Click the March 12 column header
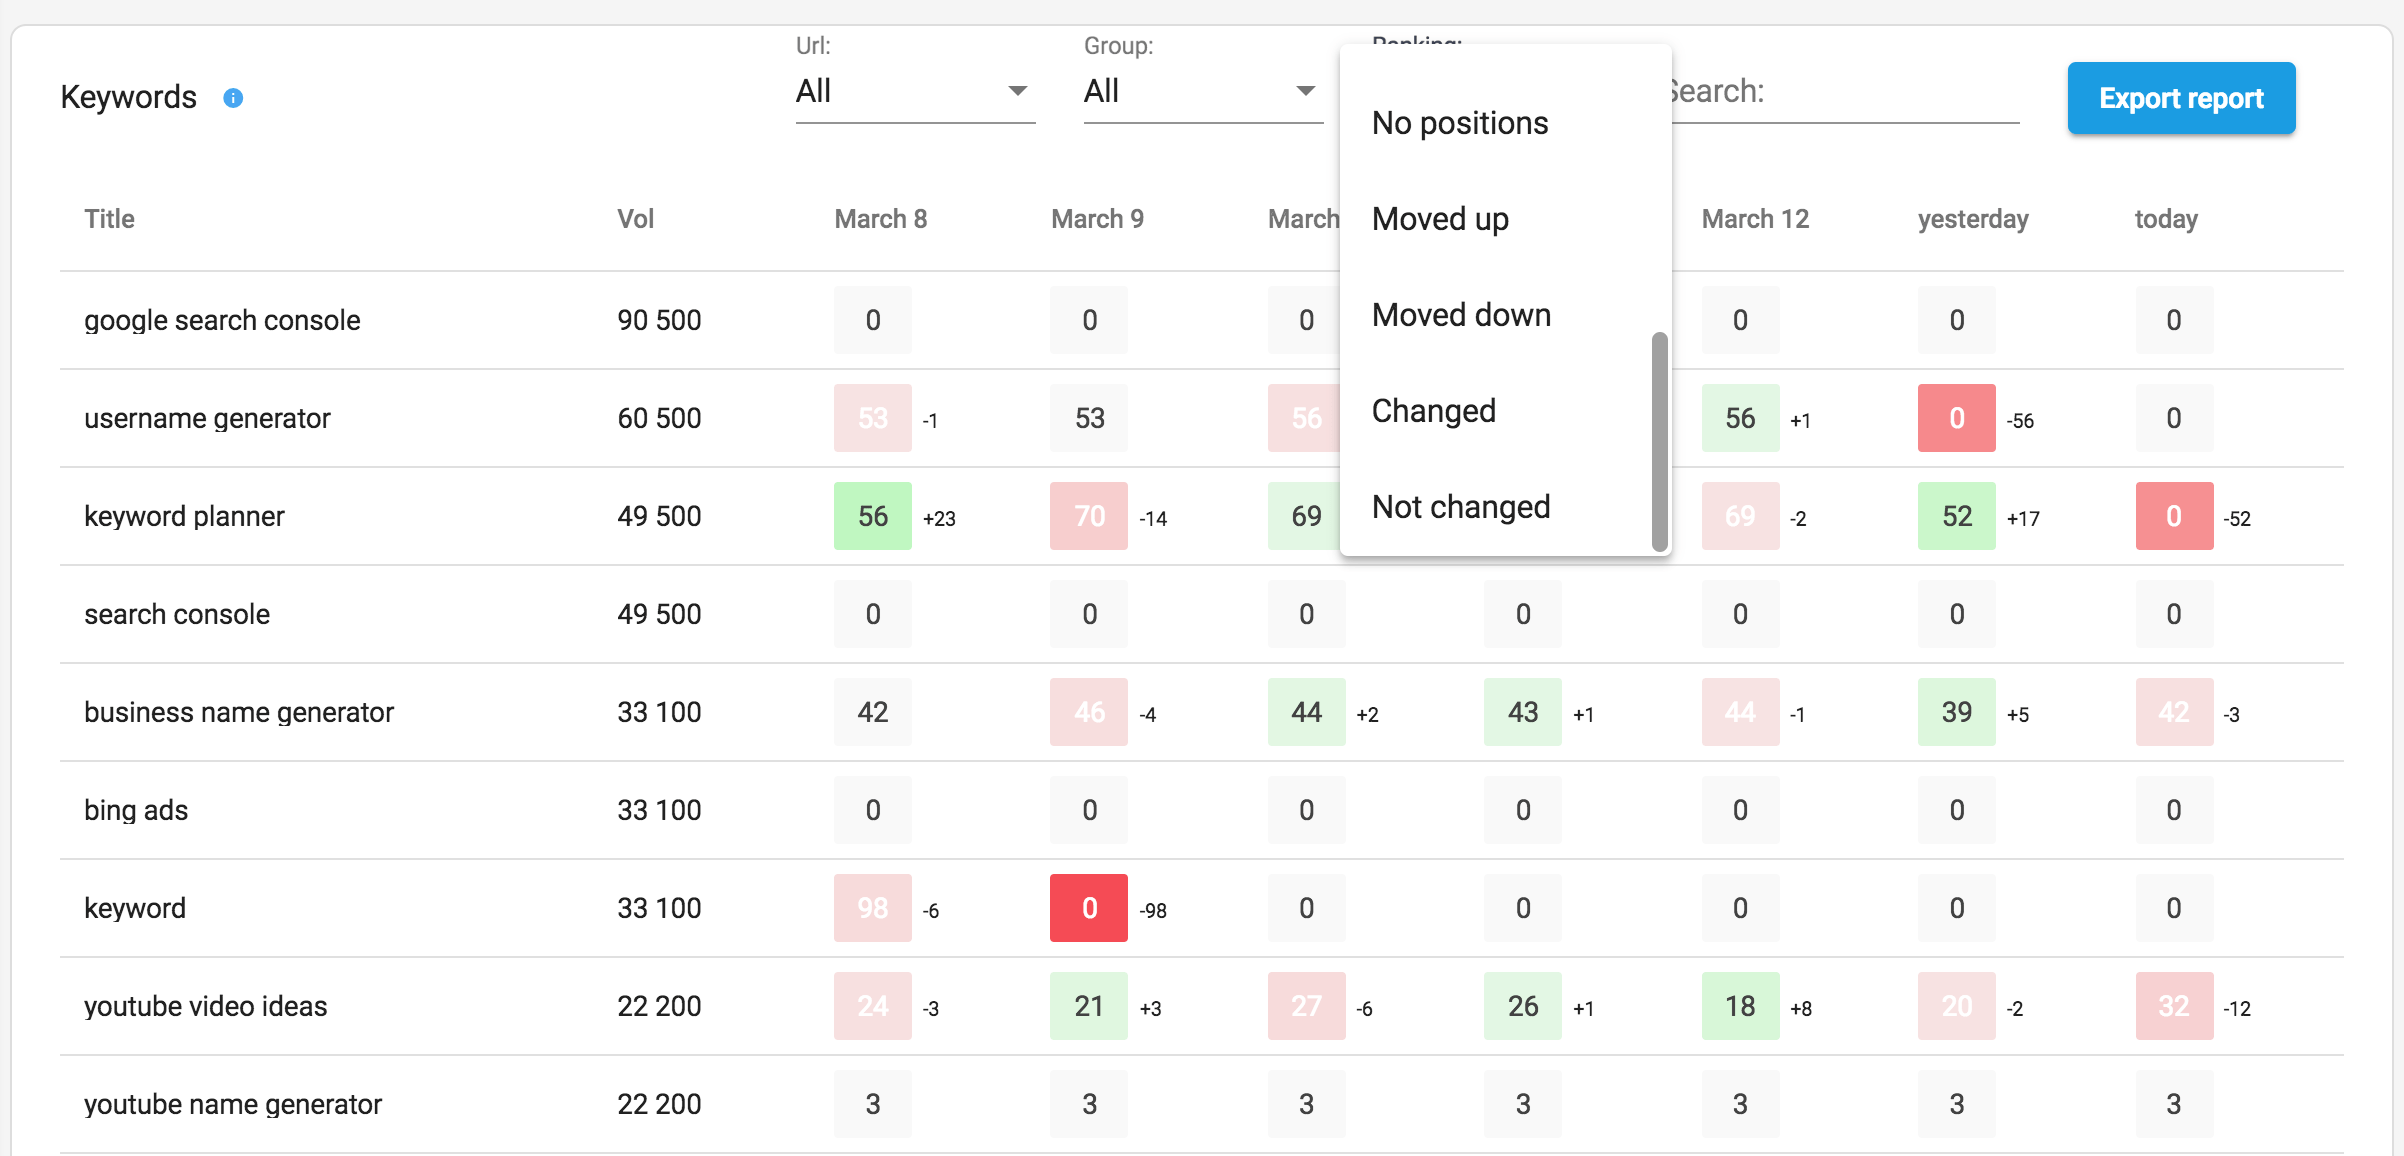The width and height of the screenshot is (2404, 1156). pos(1755,219)
